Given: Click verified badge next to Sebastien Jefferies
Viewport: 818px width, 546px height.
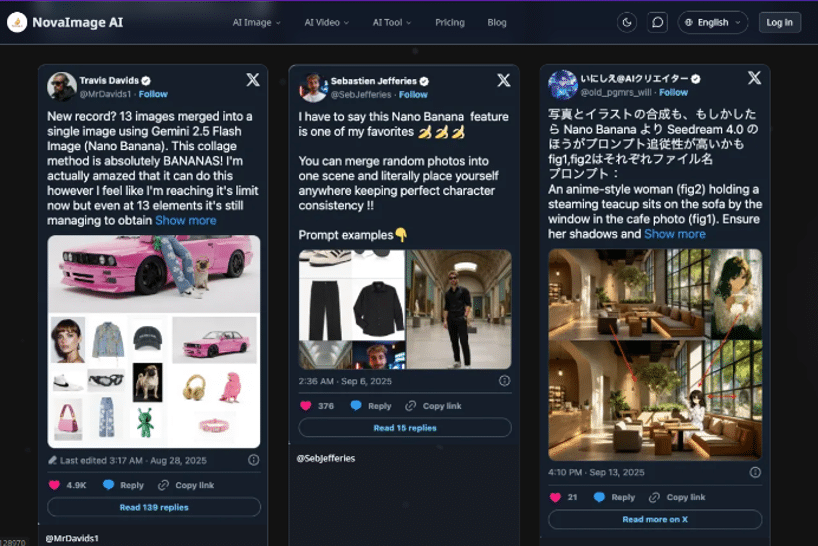Looking at the screenshot, I should point(424,81).
